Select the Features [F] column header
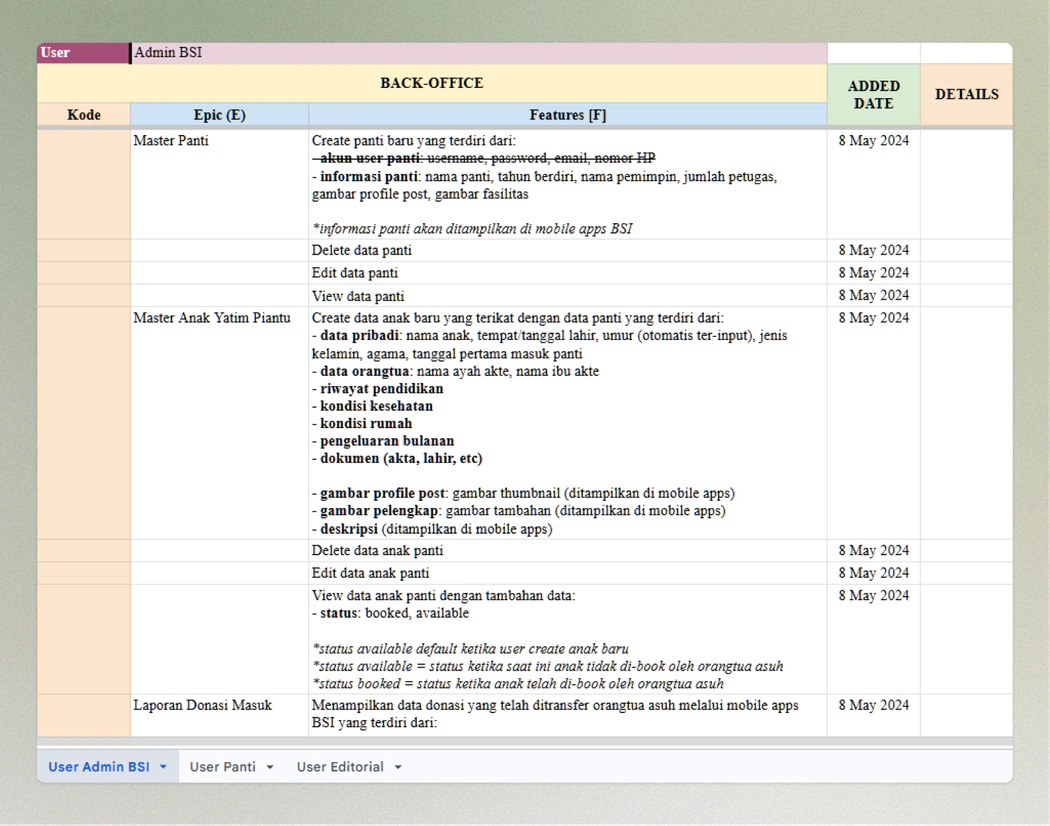 pyautogui.click(x=568, y=115)
